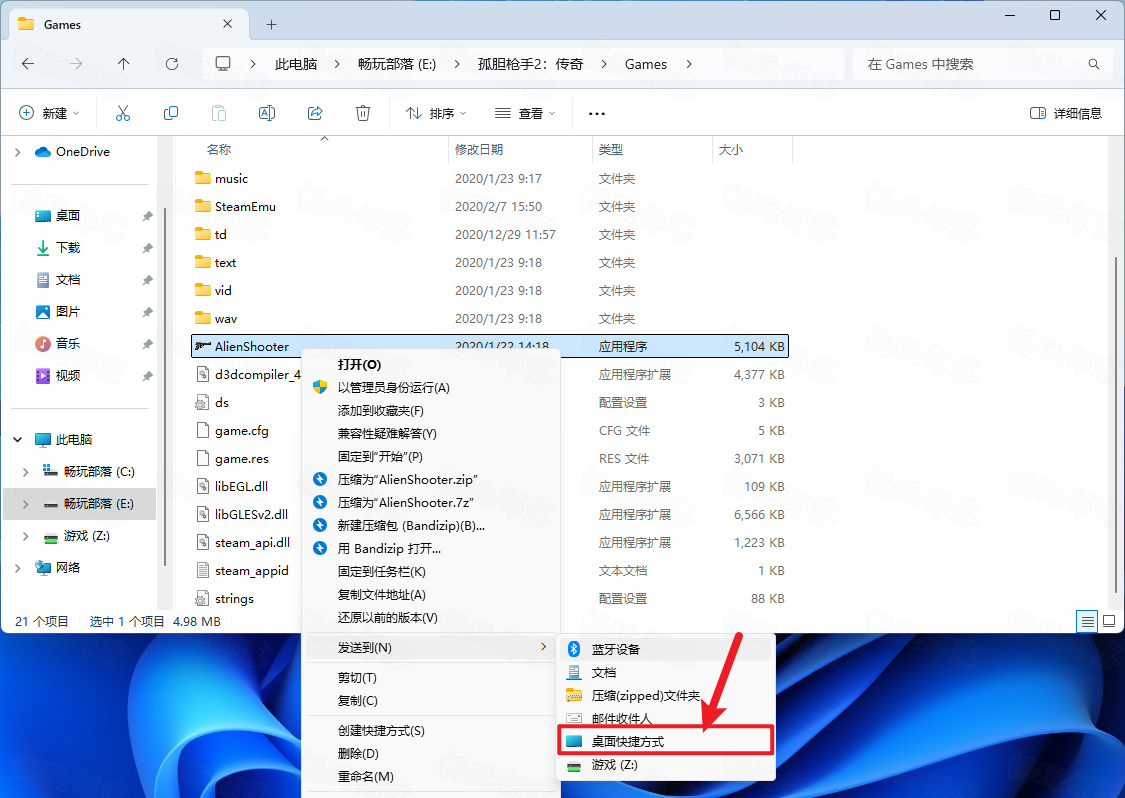Switch to large thumbnails view icon
The width and height of the screenshot is (1125, 798).
(1109, 621)
